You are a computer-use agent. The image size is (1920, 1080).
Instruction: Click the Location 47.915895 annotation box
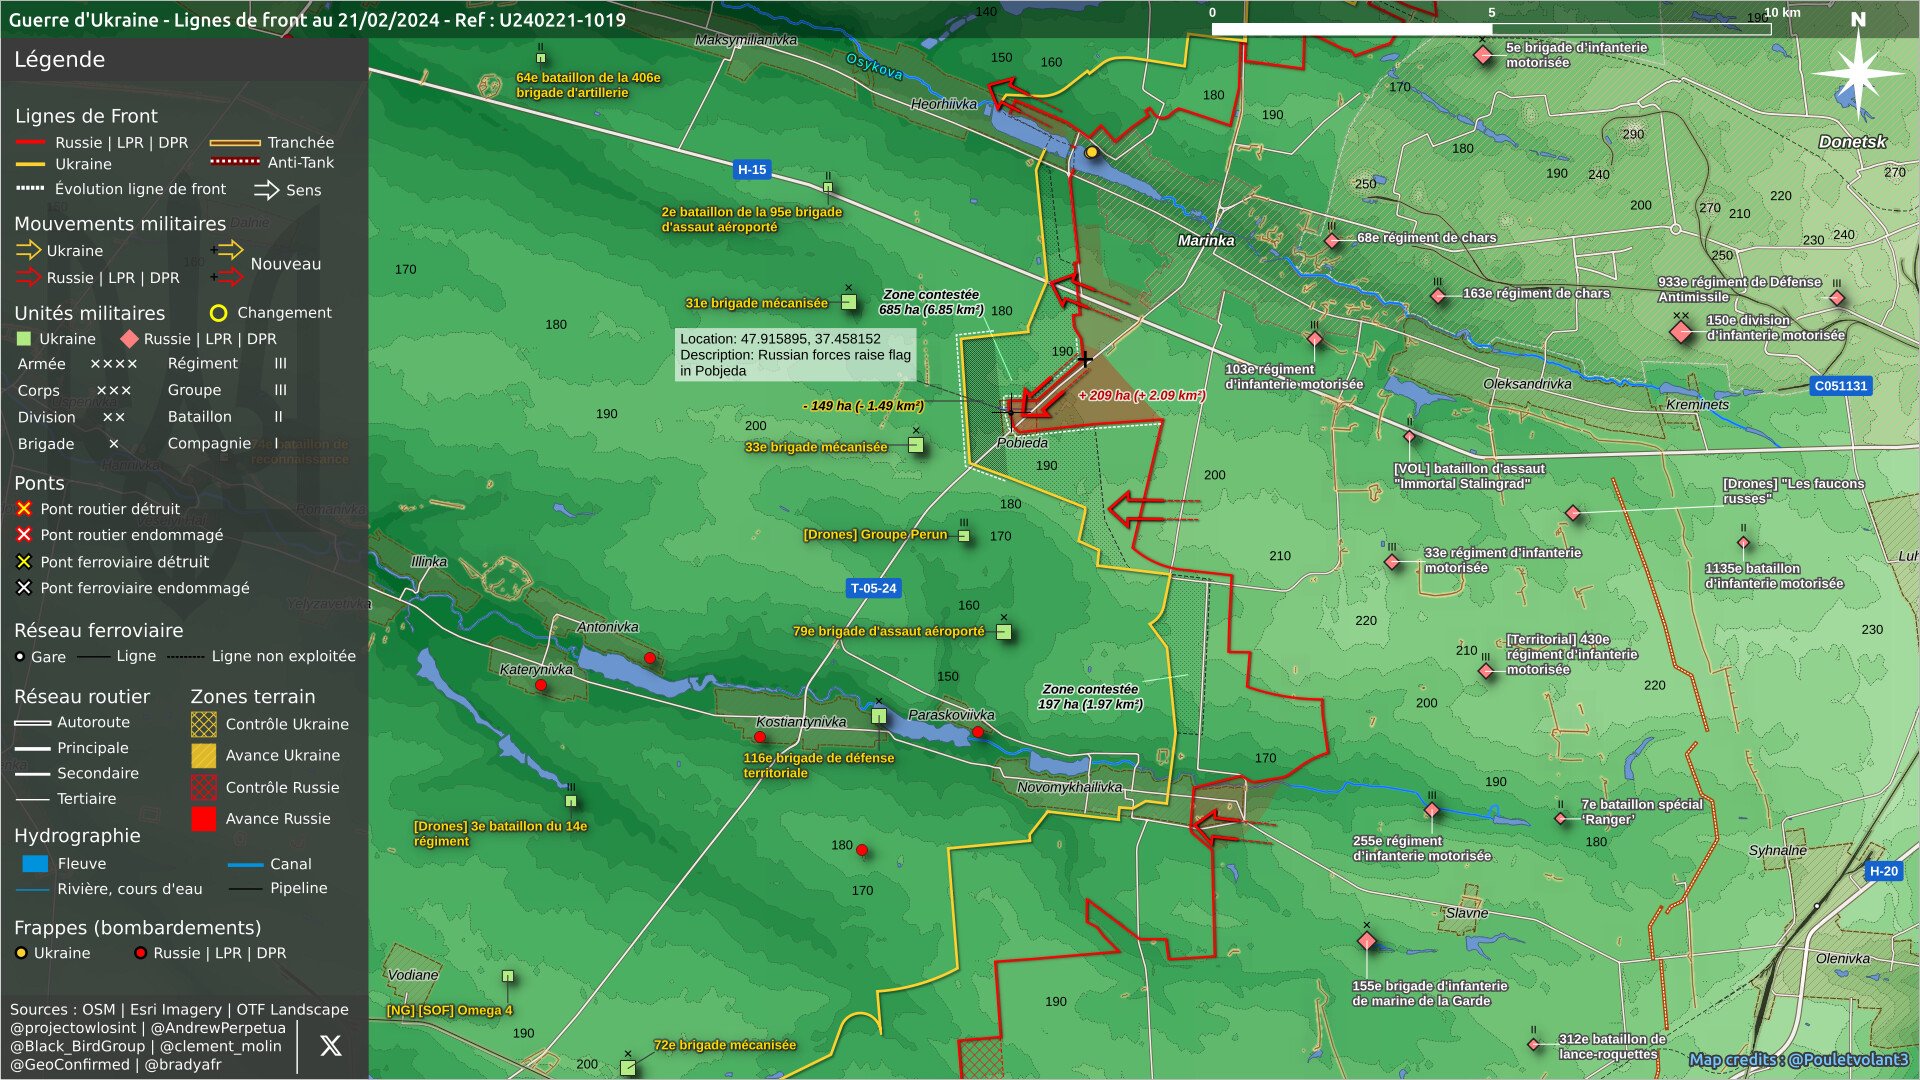[796, 355]
